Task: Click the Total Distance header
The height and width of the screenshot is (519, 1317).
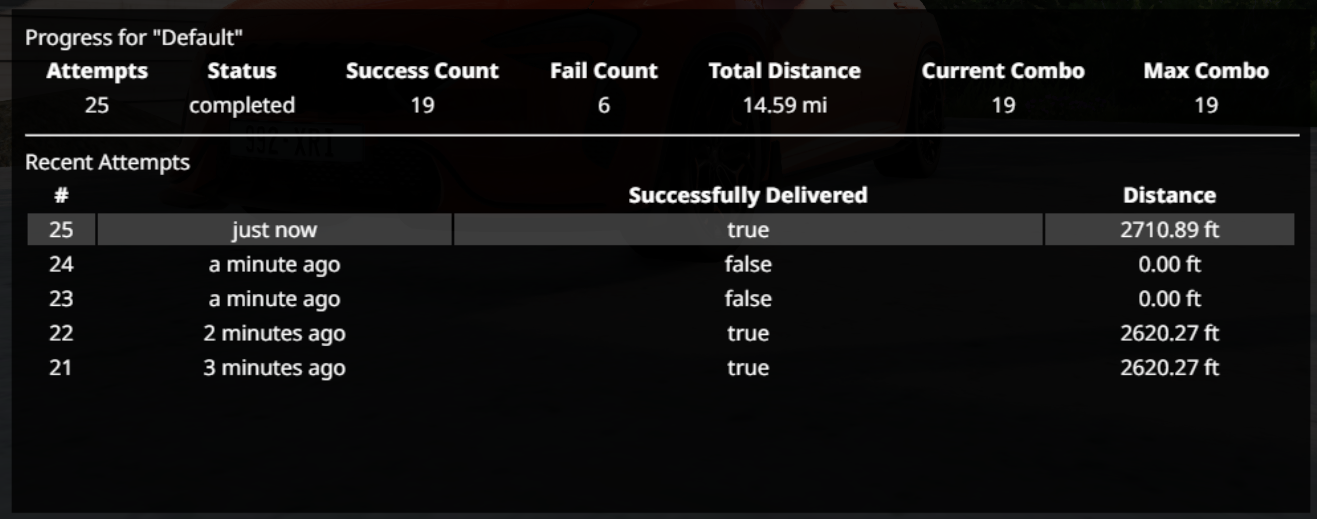Action: pyautogui.click(x=785, y=71)
